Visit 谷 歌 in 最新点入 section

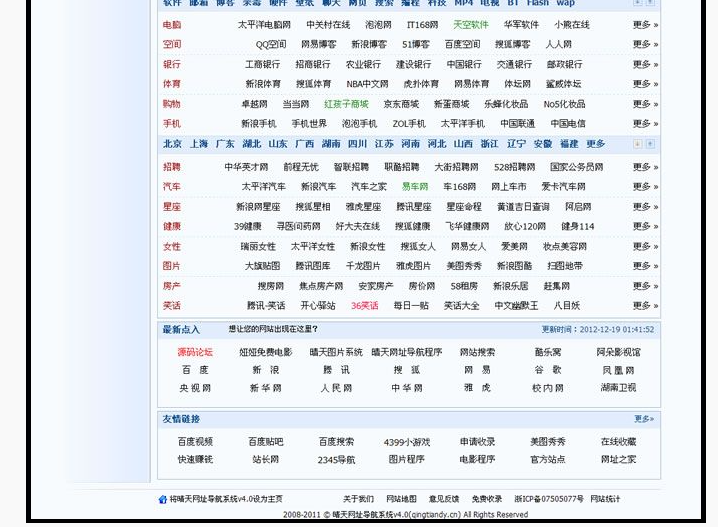(548, 370)
